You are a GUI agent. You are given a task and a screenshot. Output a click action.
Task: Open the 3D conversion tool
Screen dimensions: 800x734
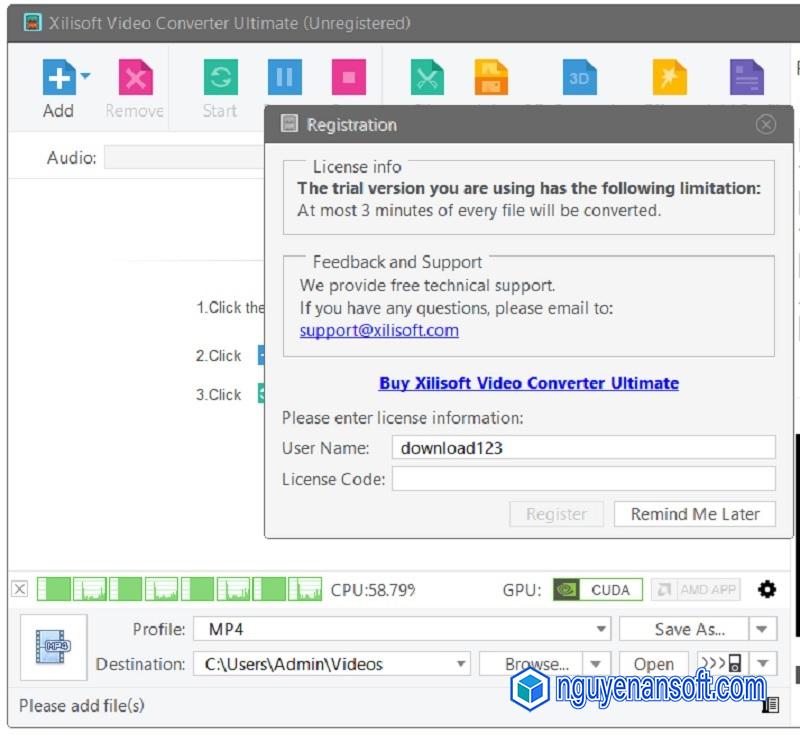(580, 77)
